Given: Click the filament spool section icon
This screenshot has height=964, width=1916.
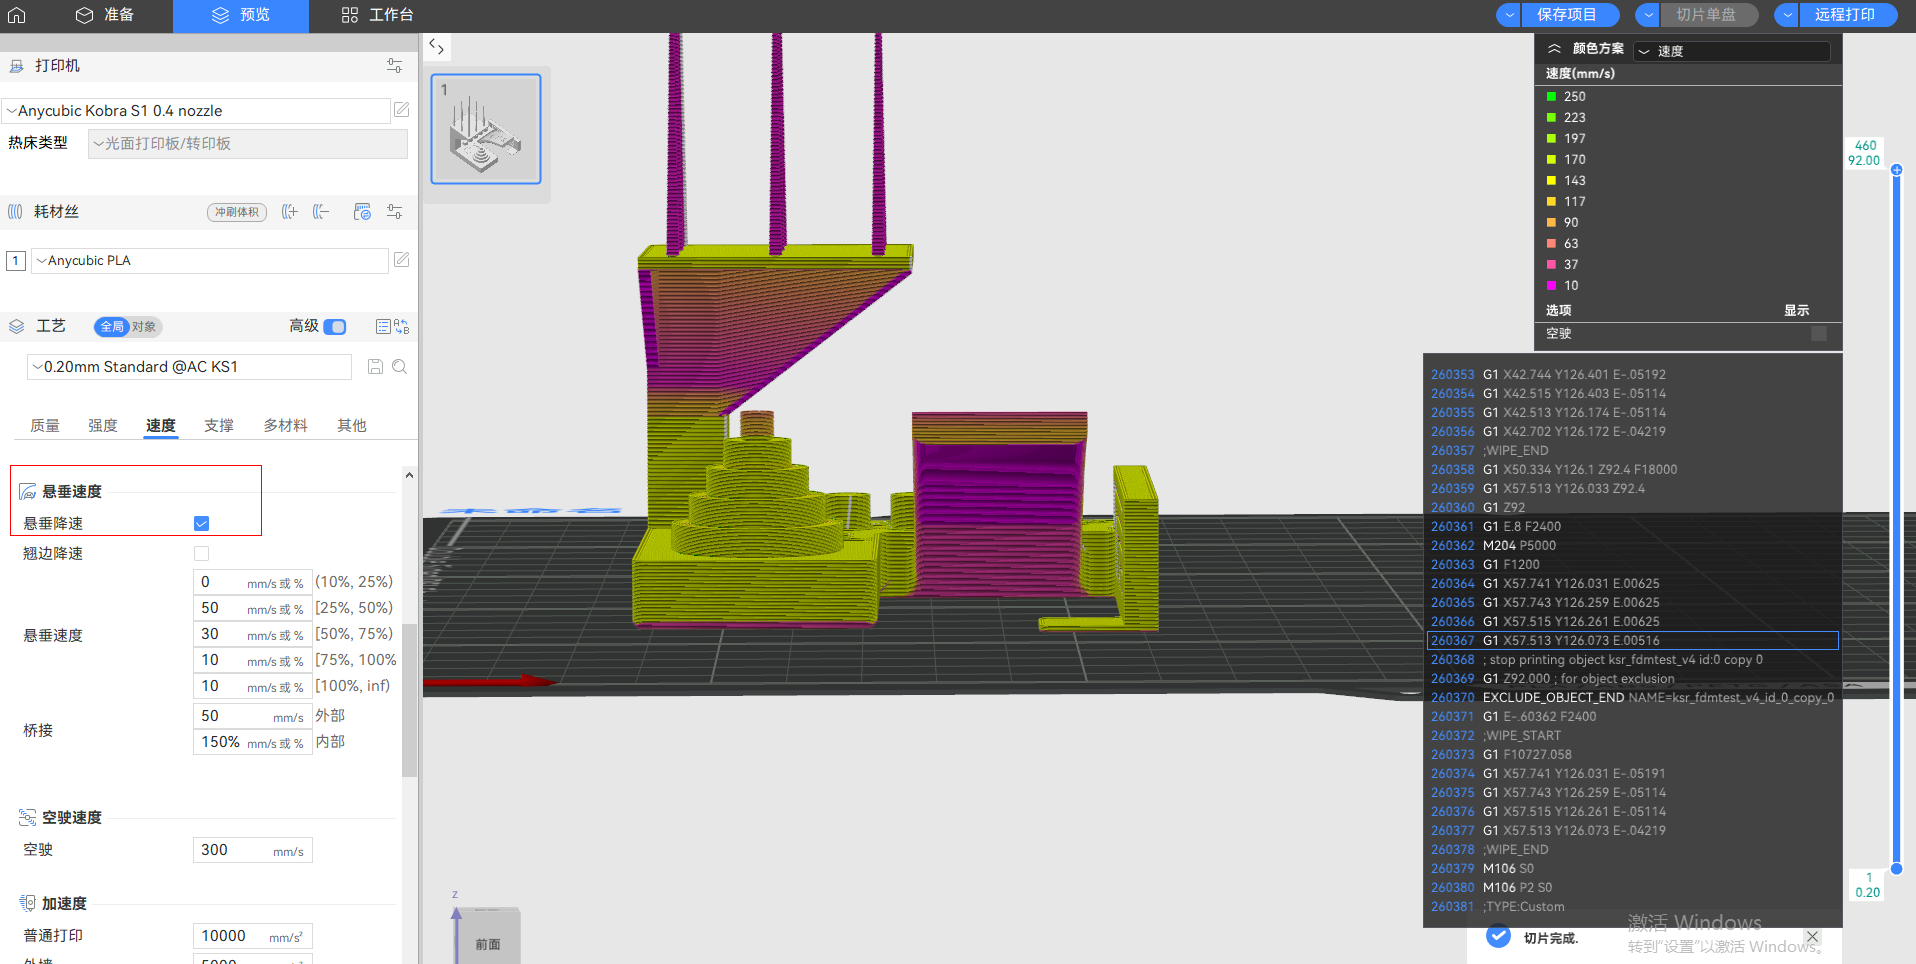Looking at the screenshot, I should 15,212.
